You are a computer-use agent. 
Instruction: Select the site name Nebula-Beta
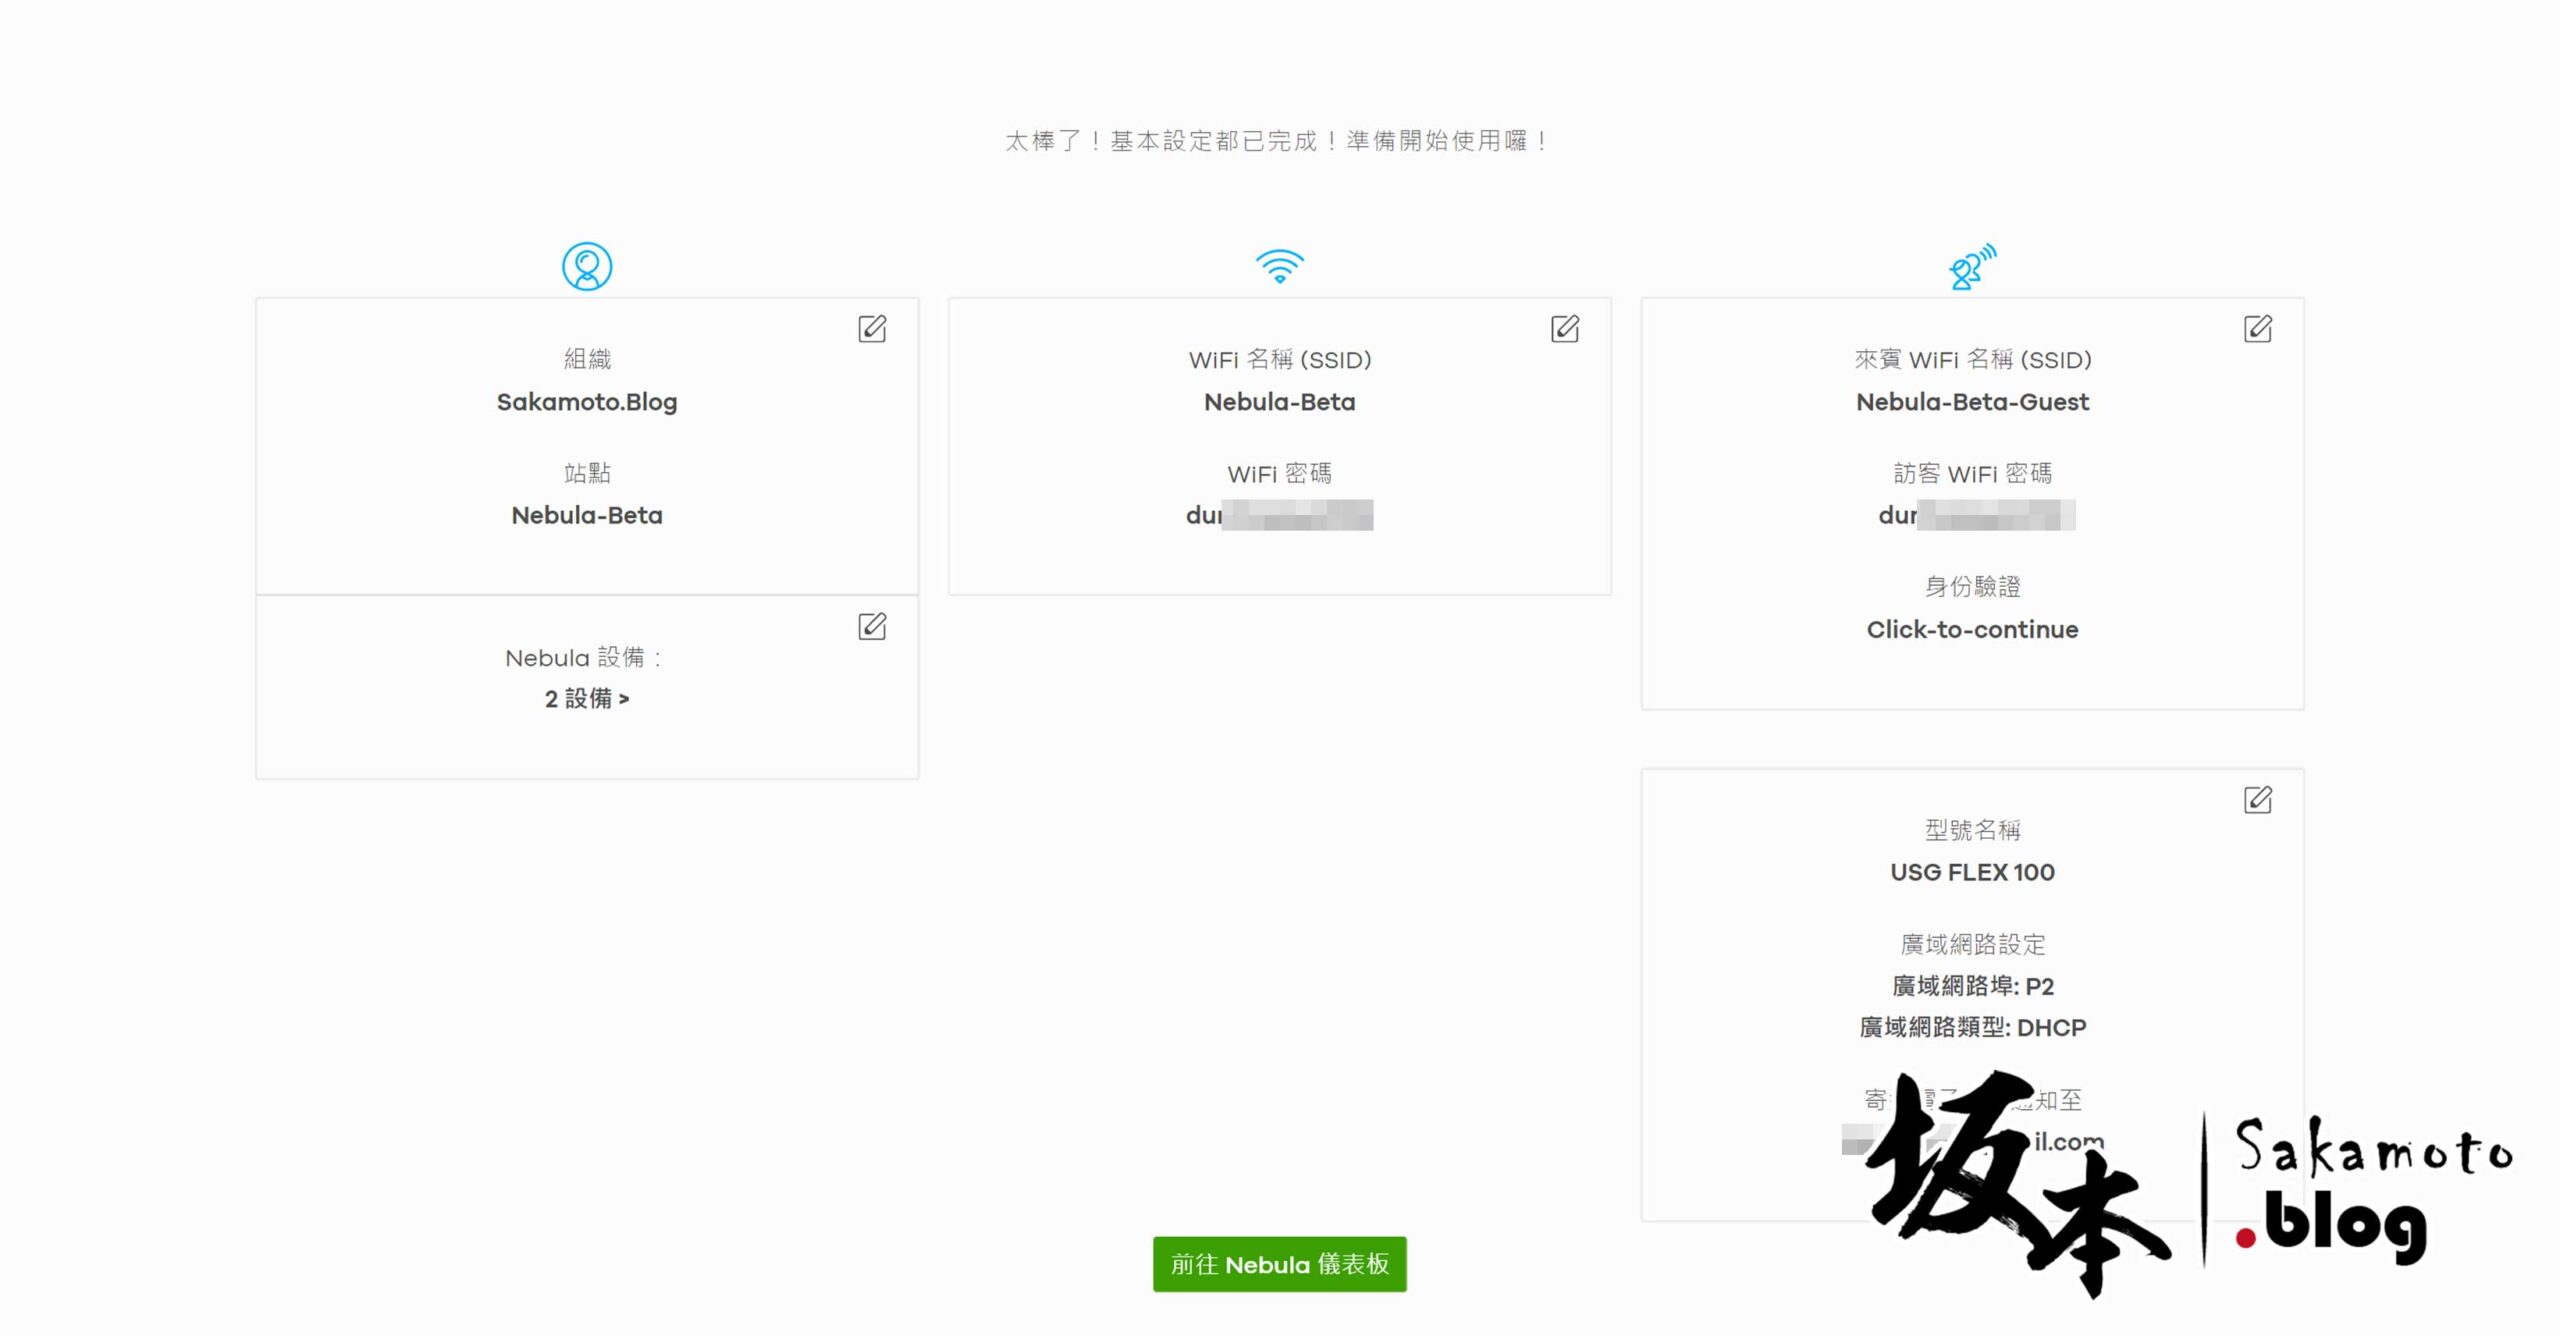587,515
